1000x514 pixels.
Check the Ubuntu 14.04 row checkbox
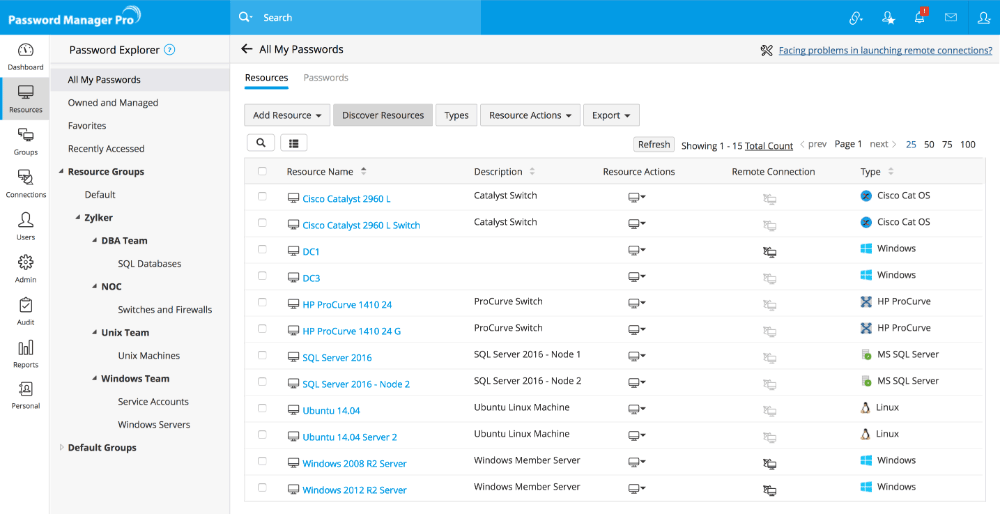click(x=262, y=408)
